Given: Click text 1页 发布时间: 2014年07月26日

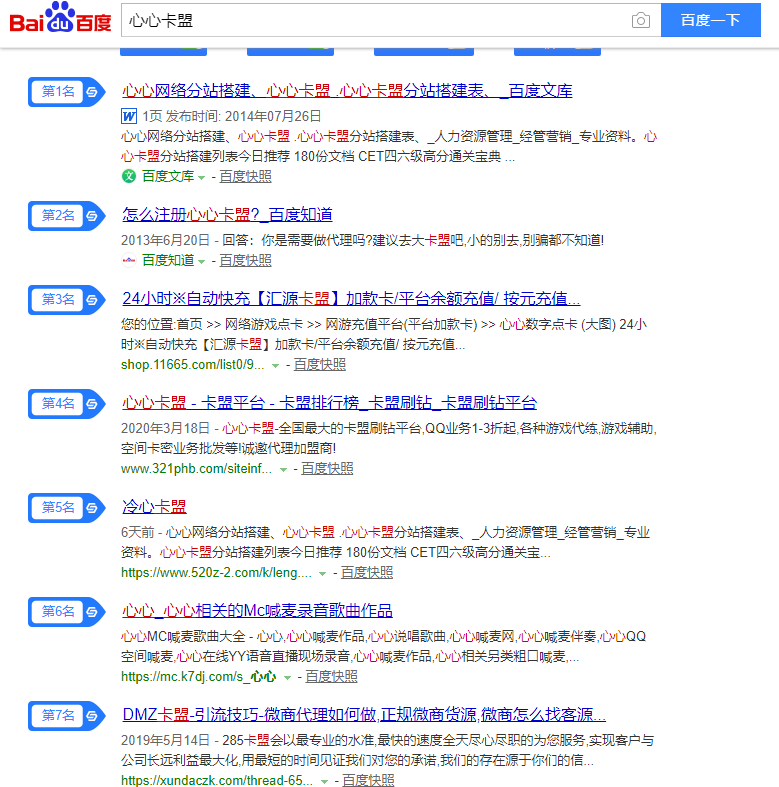Looking at the screenshot, I should [x=231, y=116].
